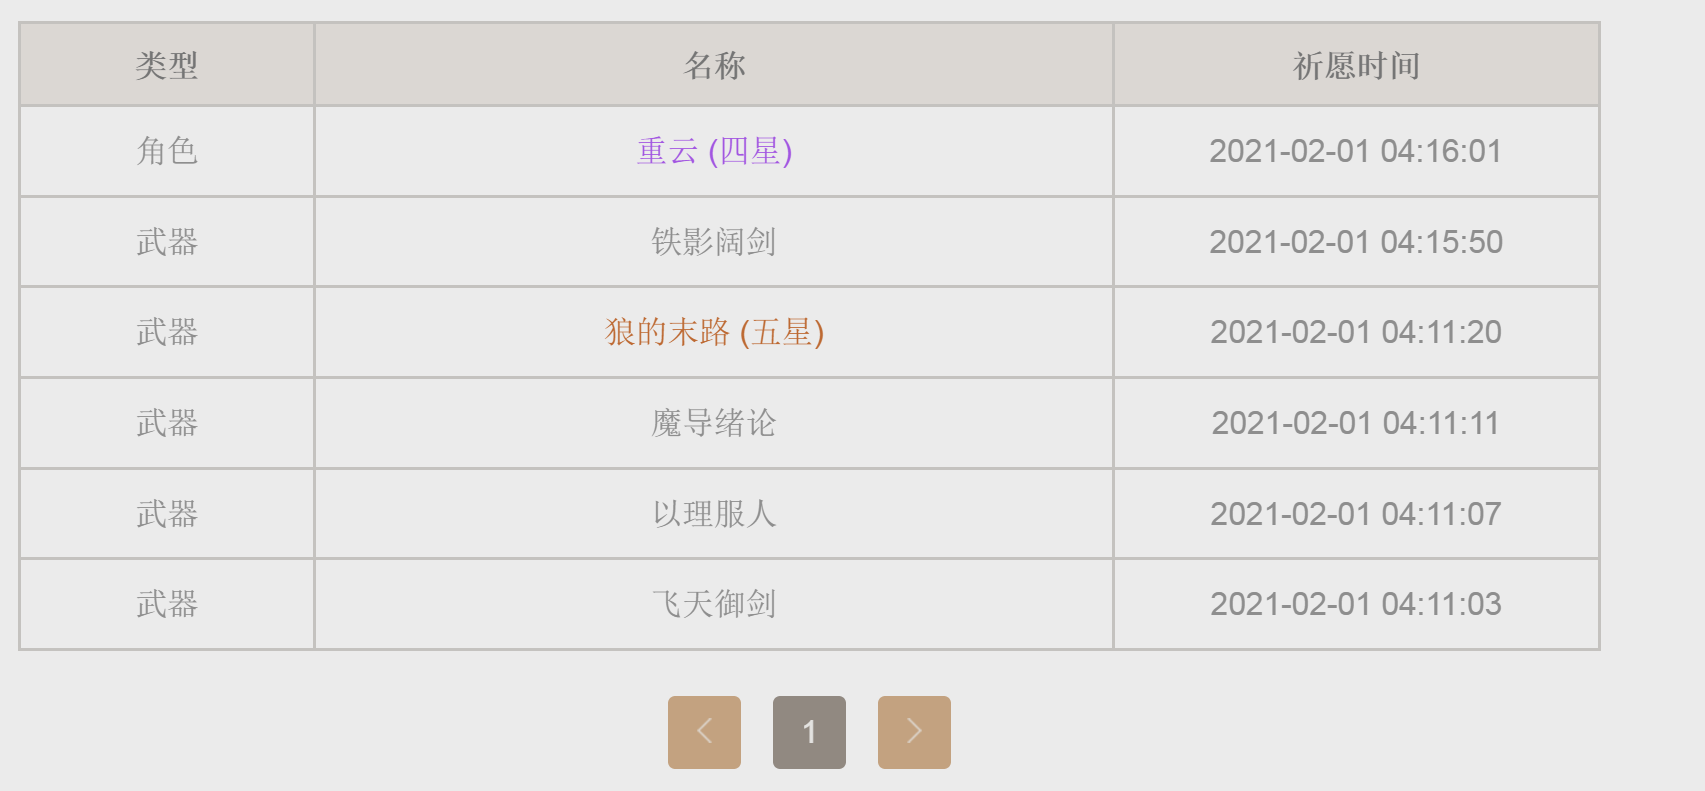Click timestamp 2021-02-01 04:11:03
1705x791 pixels.
tap(1356, 604)
